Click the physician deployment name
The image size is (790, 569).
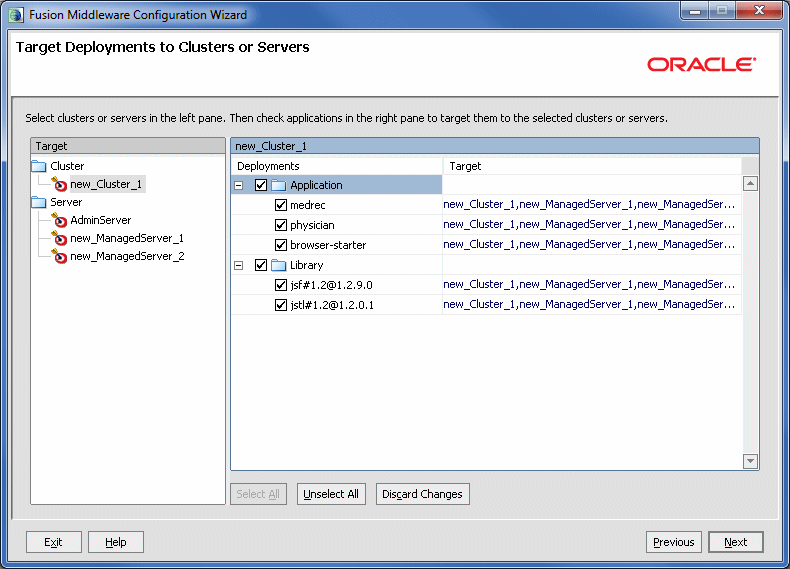point(312,225)
